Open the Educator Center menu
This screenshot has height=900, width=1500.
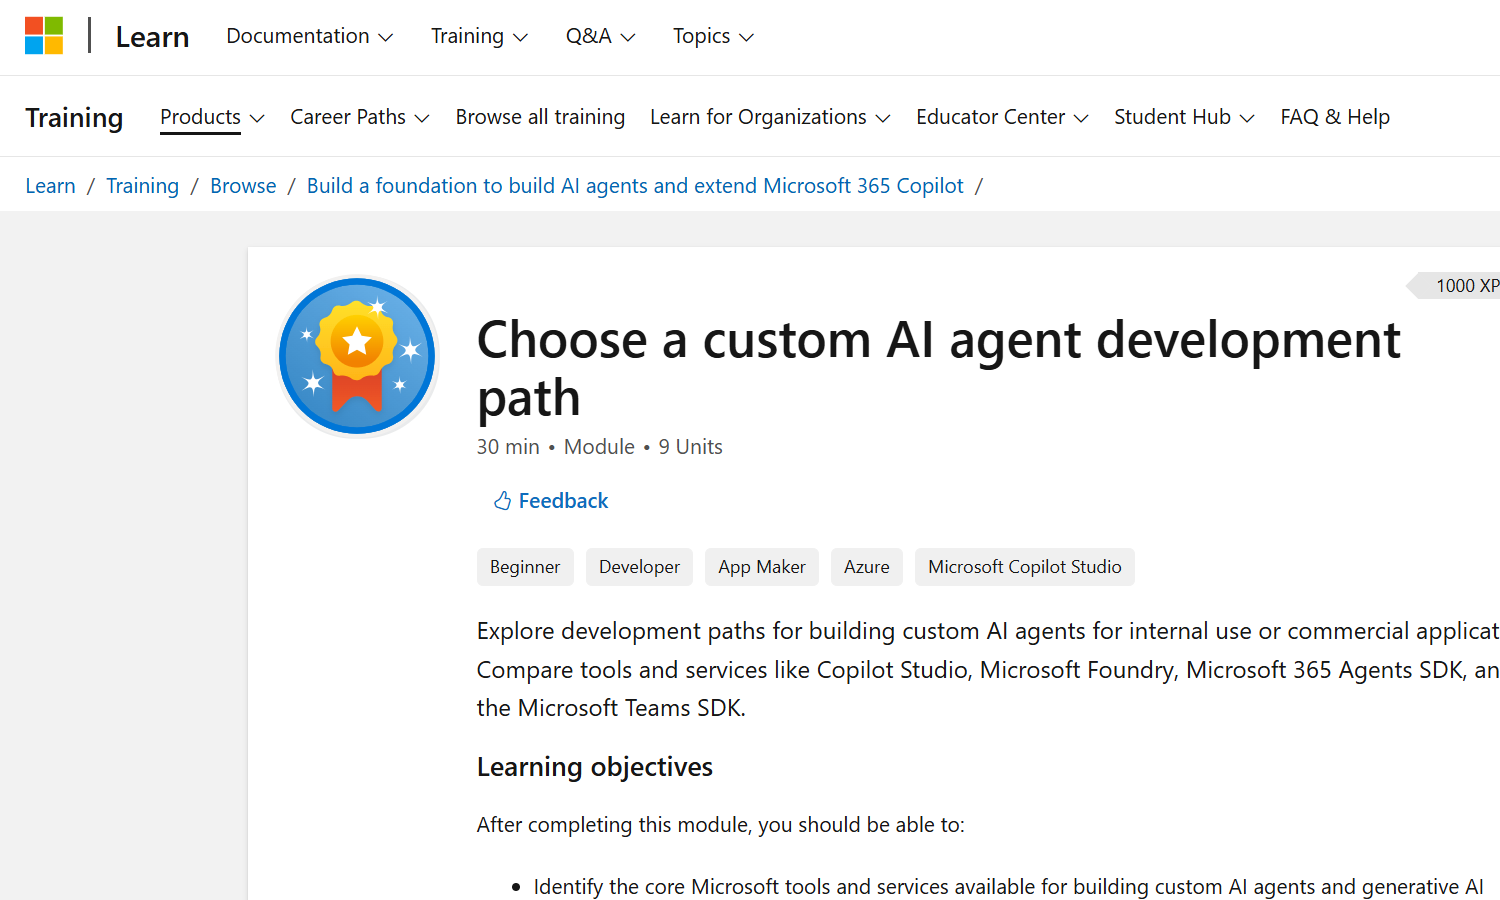click(1001, 117)
